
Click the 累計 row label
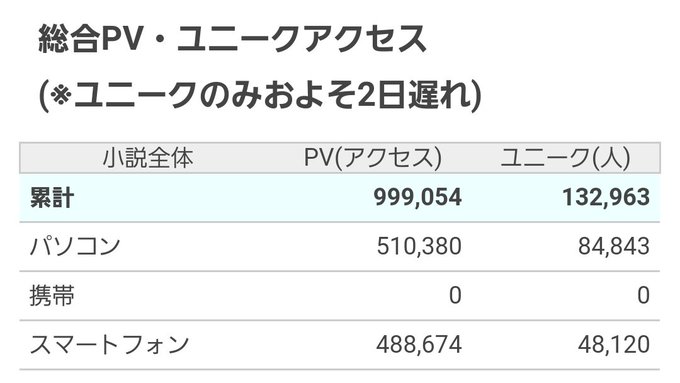52,198
